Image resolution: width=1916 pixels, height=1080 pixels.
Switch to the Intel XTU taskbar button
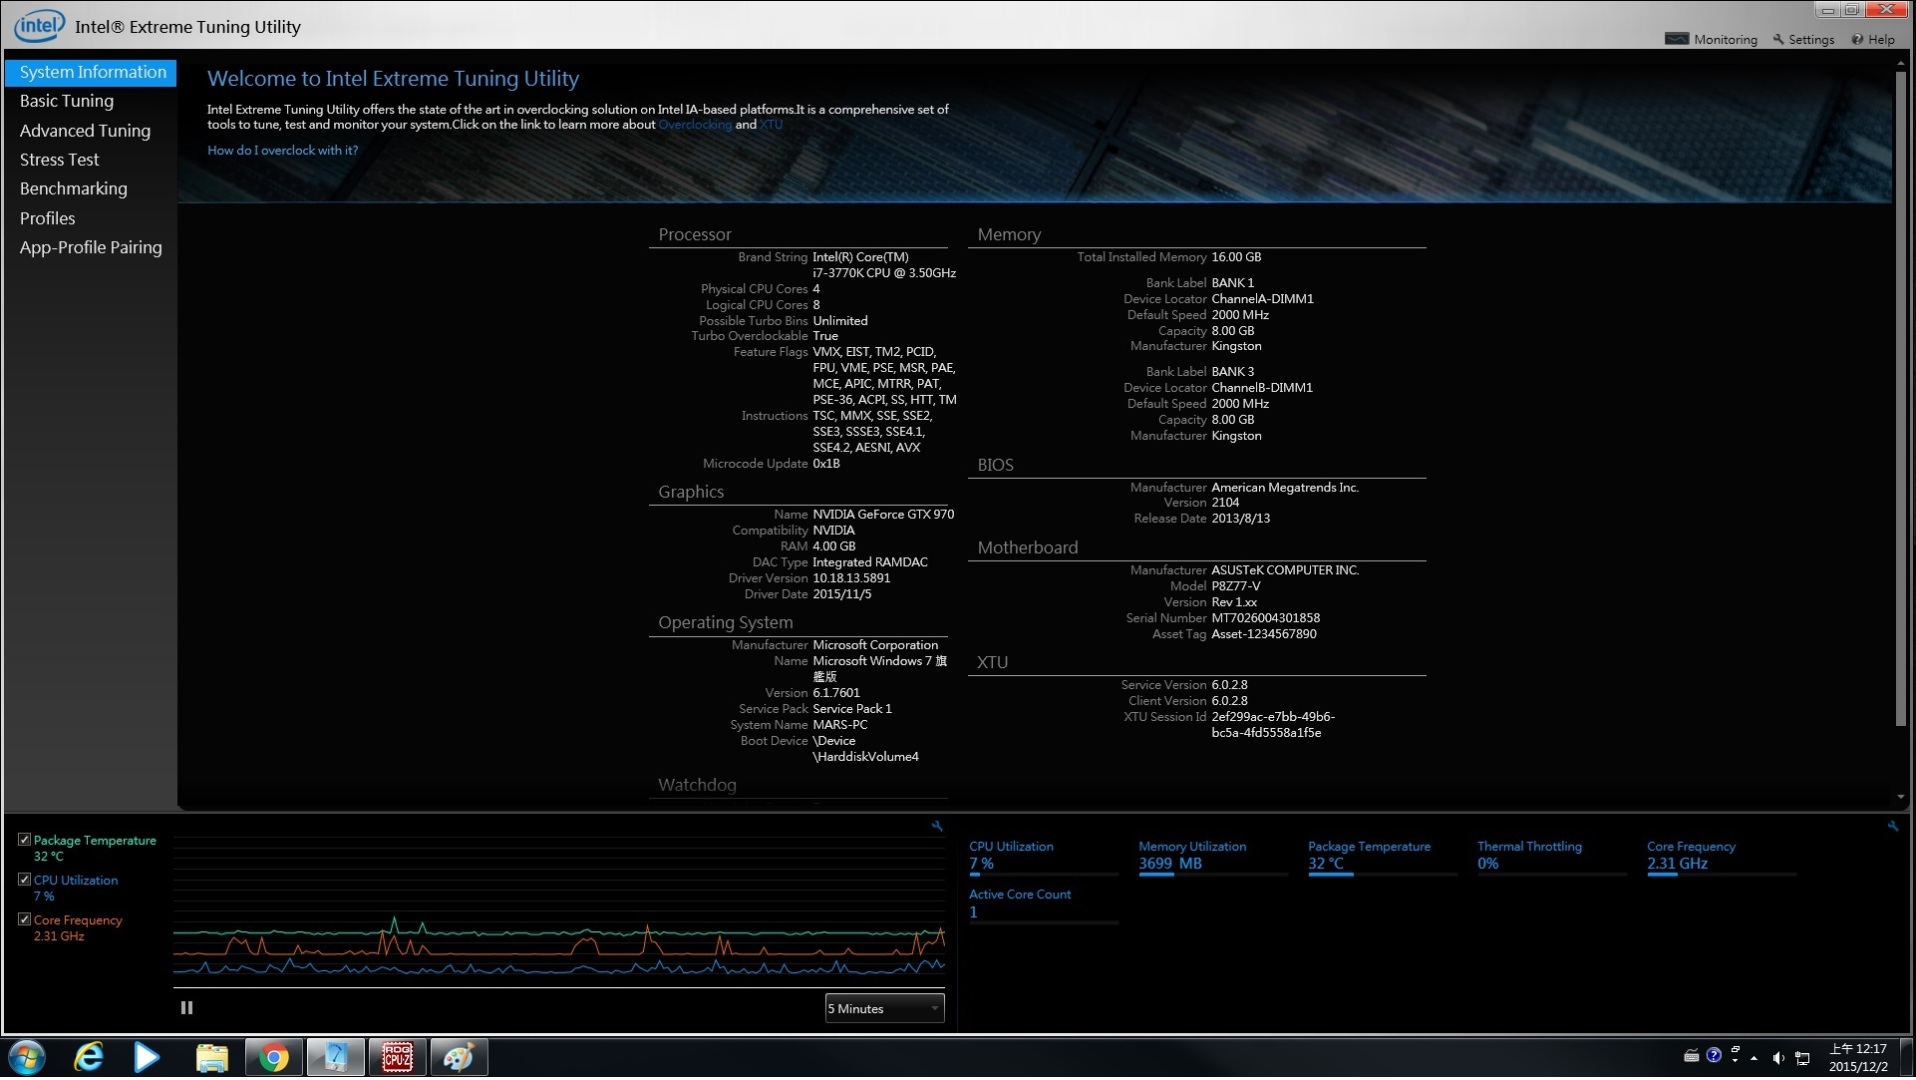tap(335, 1058)
